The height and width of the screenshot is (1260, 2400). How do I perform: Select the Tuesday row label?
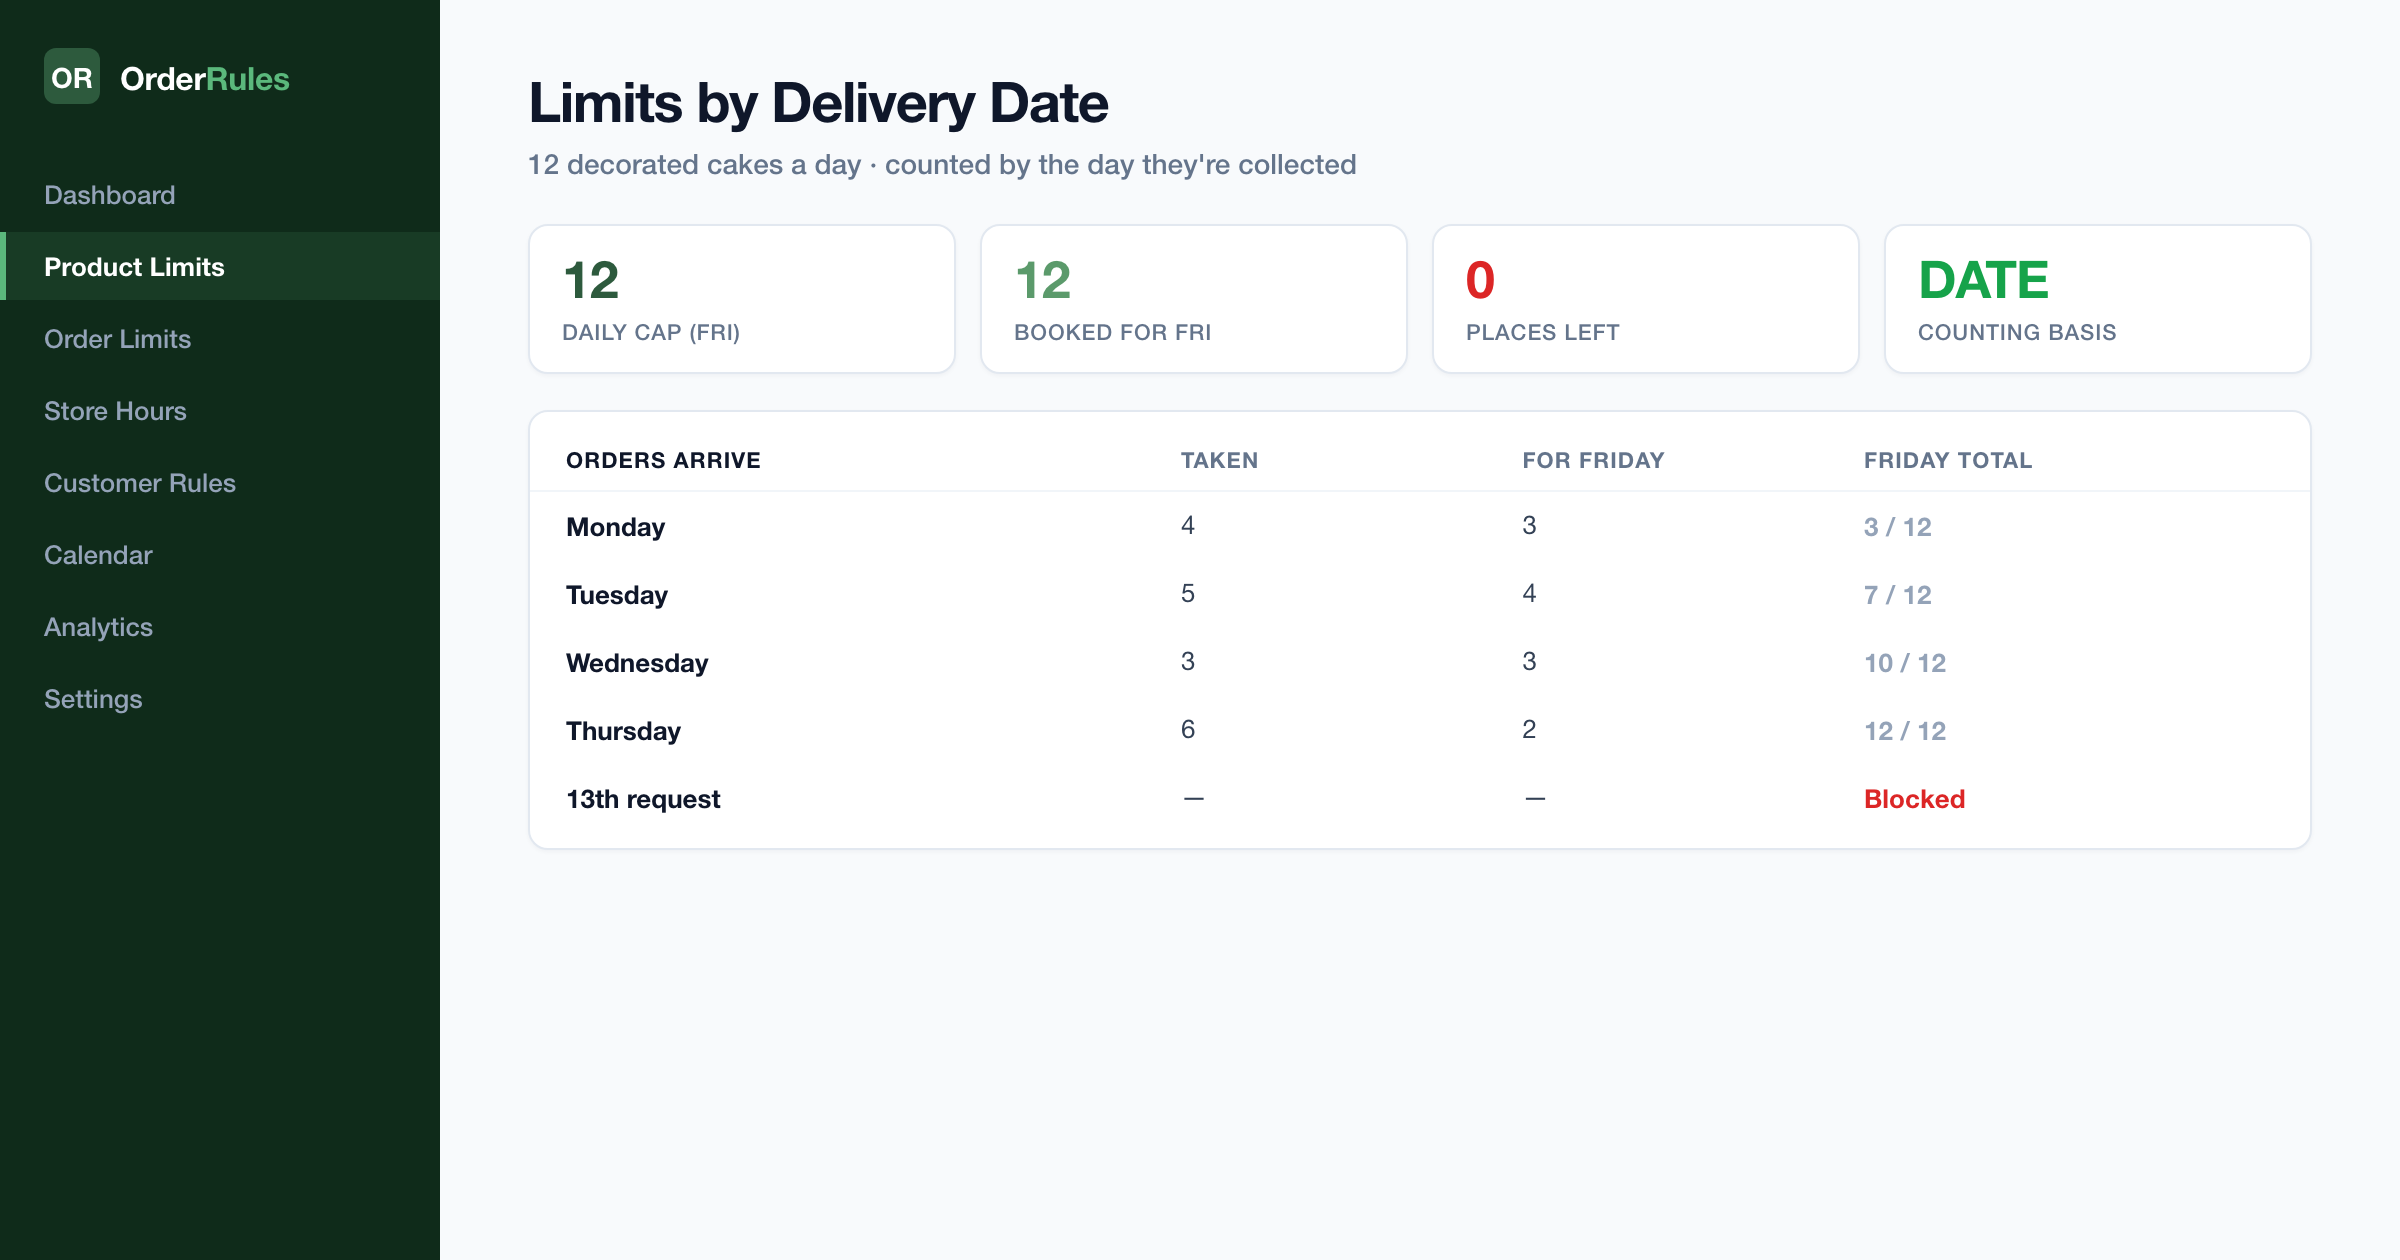click(x=617, y=595)
